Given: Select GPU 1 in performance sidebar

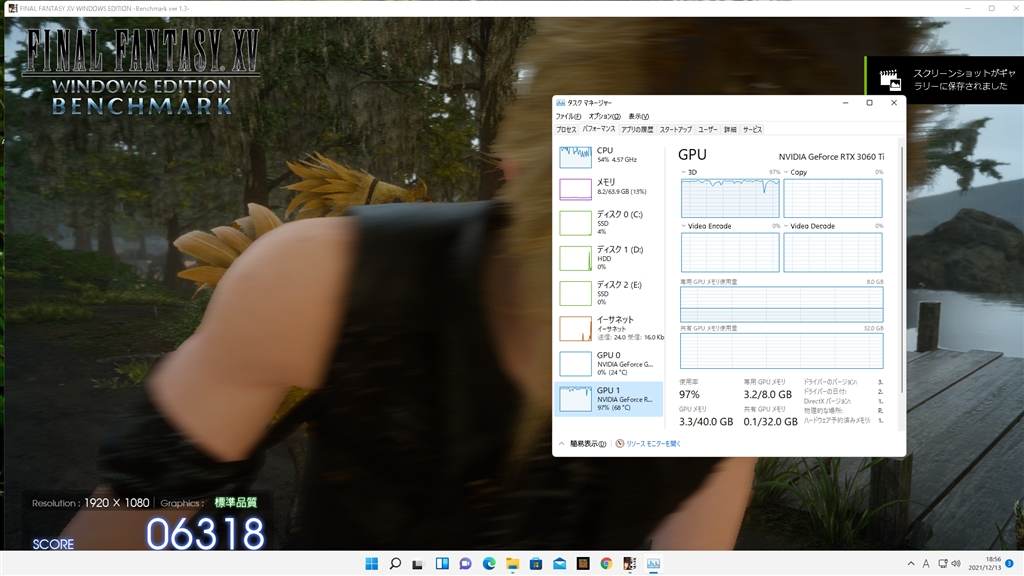Looking at the screenshot, I should click(x=609, y=399).
